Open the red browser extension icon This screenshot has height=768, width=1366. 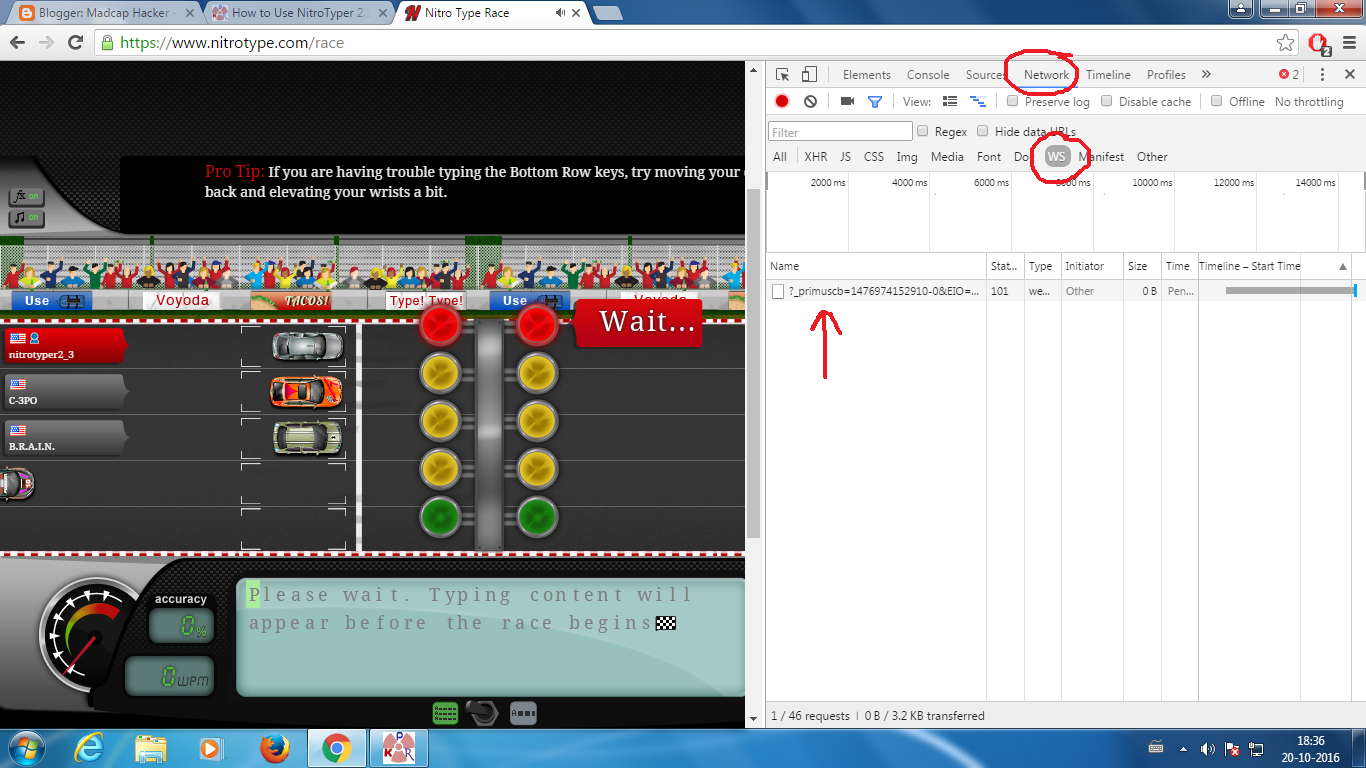(1319, 44)
